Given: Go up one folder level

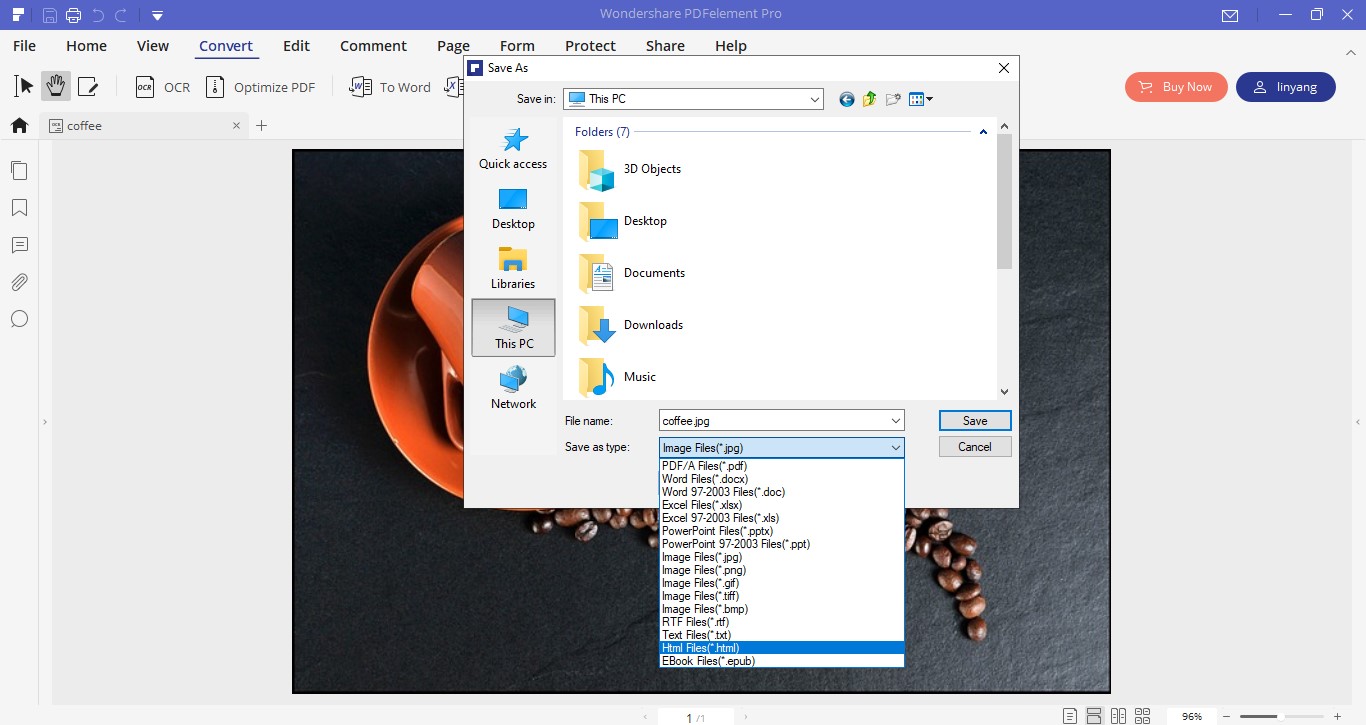Looking at the screenshot, I should pyautogui.click(x=869, y=99).
